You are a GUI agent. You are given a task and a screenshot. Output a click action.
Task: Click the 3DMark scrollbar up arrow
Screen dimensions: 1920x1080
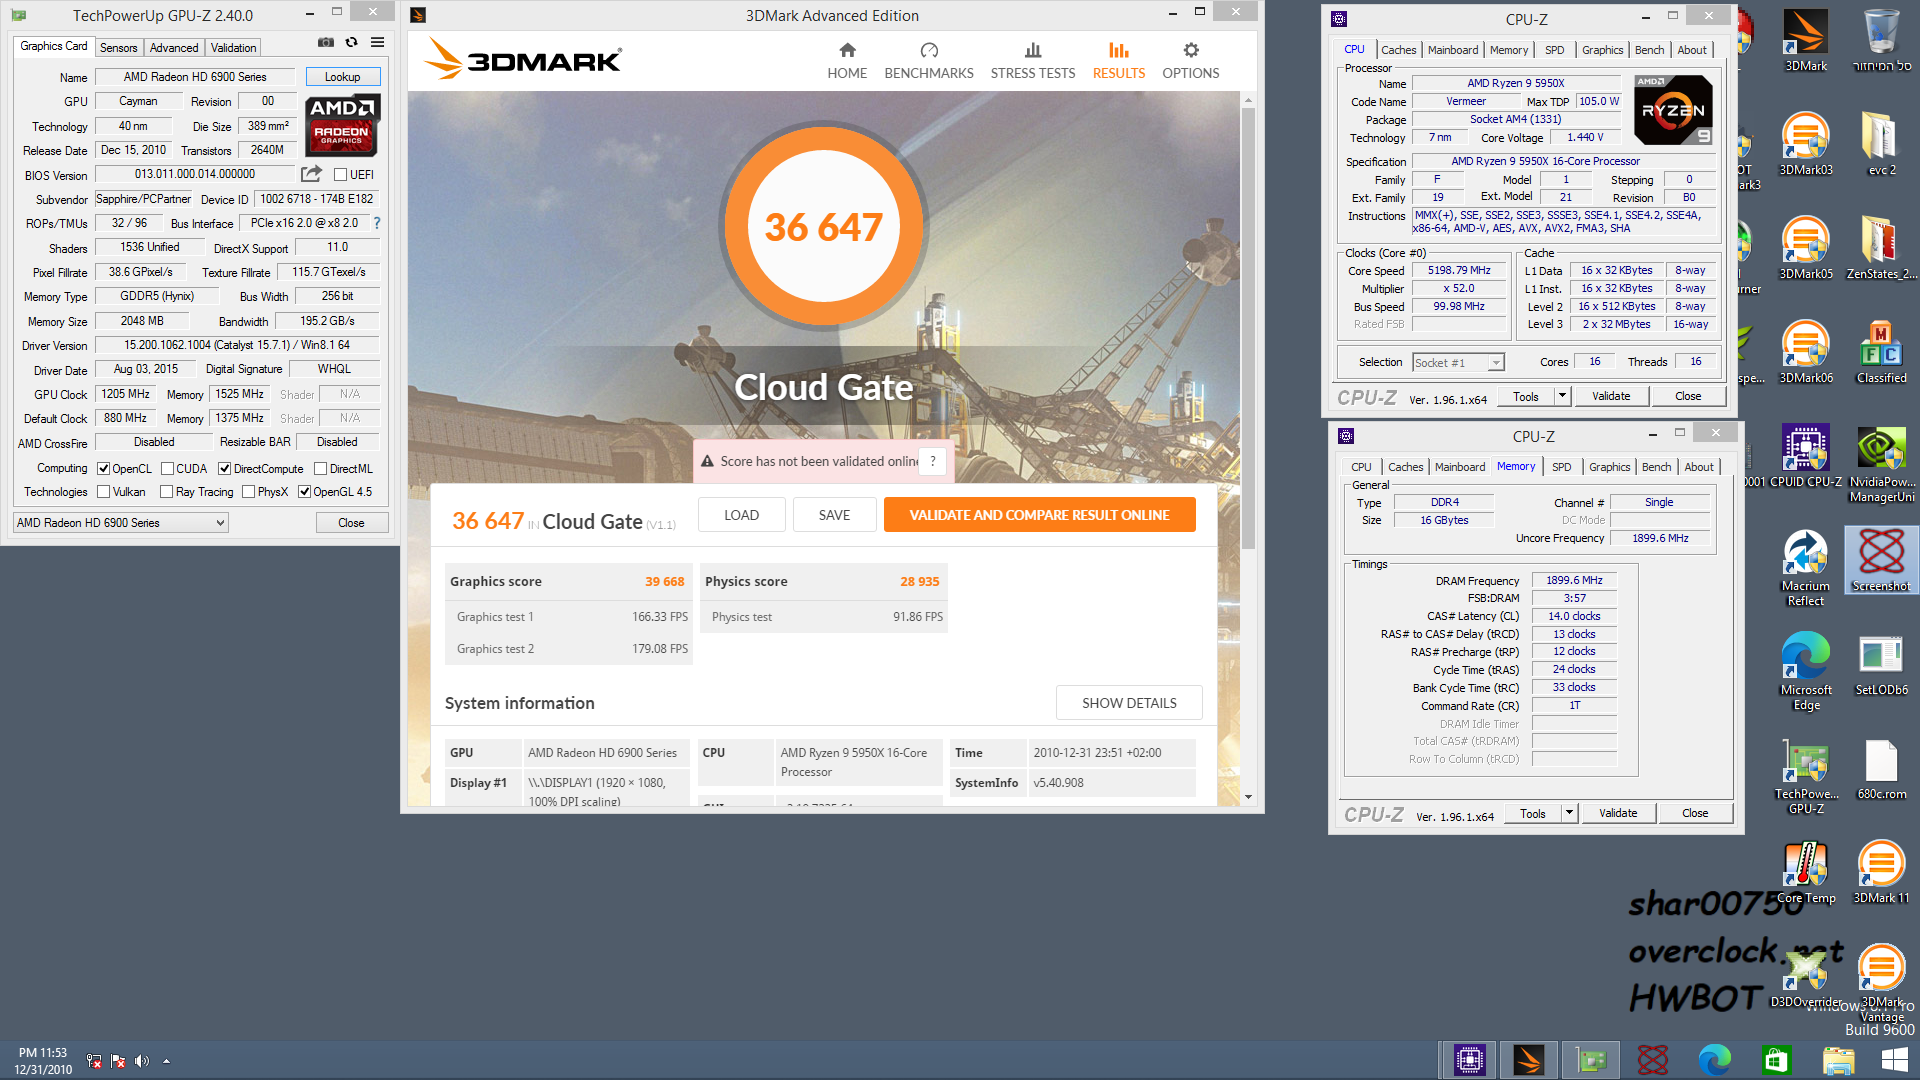[x=1248, y=100]
